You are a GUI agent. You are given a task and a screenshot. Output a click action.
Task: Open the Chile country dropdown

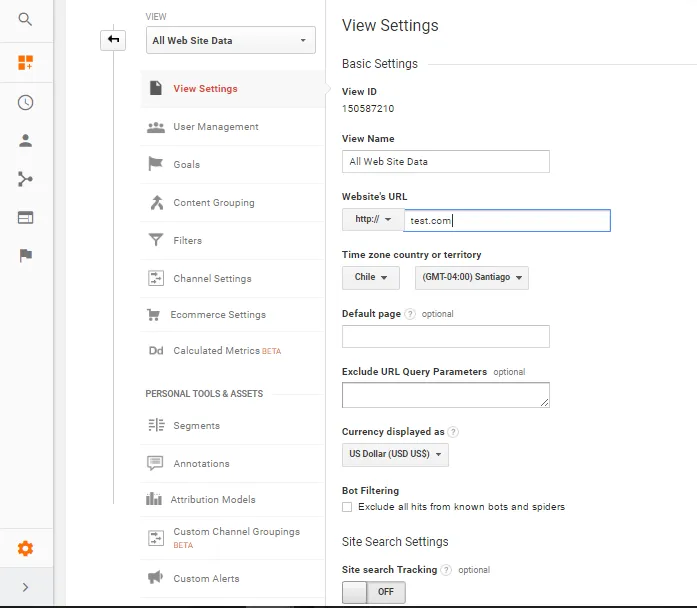pos(370,278)
